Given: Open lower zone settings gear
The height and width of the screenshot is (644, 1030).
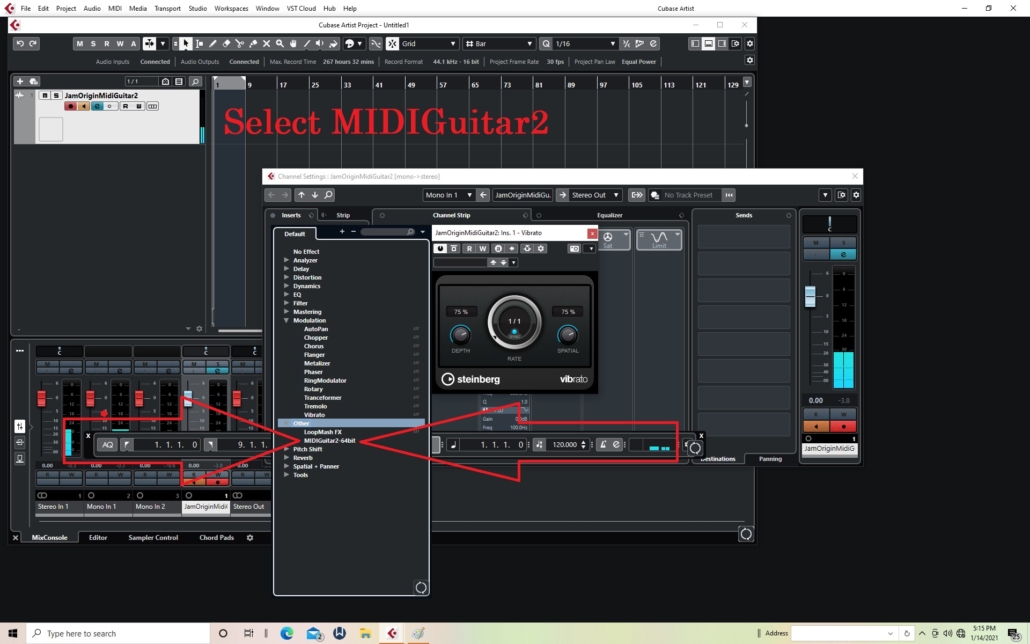Looking at the screenshot, I should [x=250, y=538].
